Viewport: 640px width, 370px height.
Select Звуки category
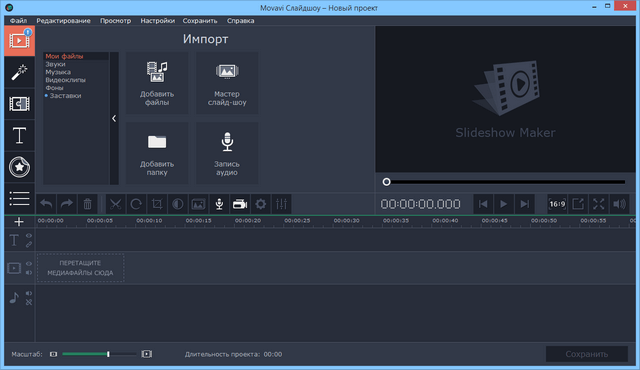pos(56,64)
